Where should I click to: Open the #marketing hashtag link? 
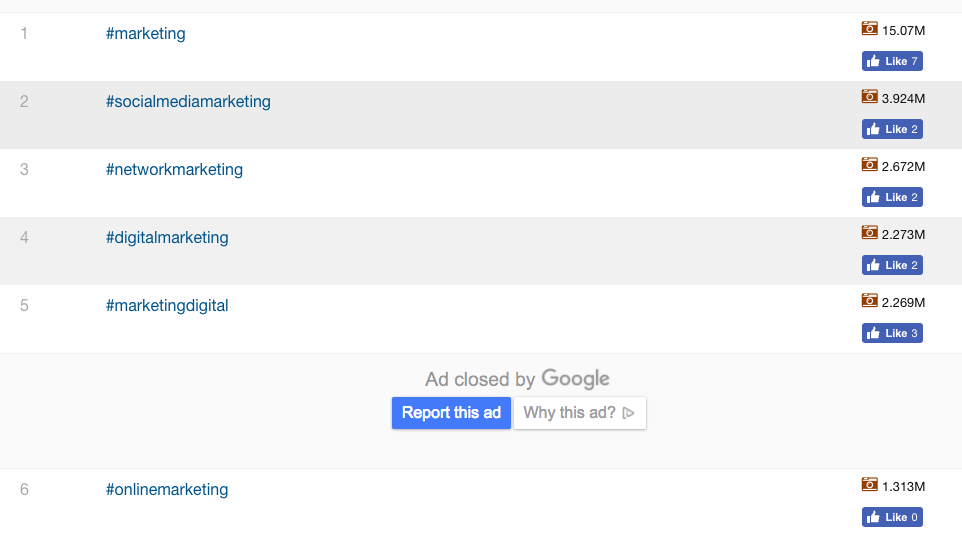click(145, 34)
